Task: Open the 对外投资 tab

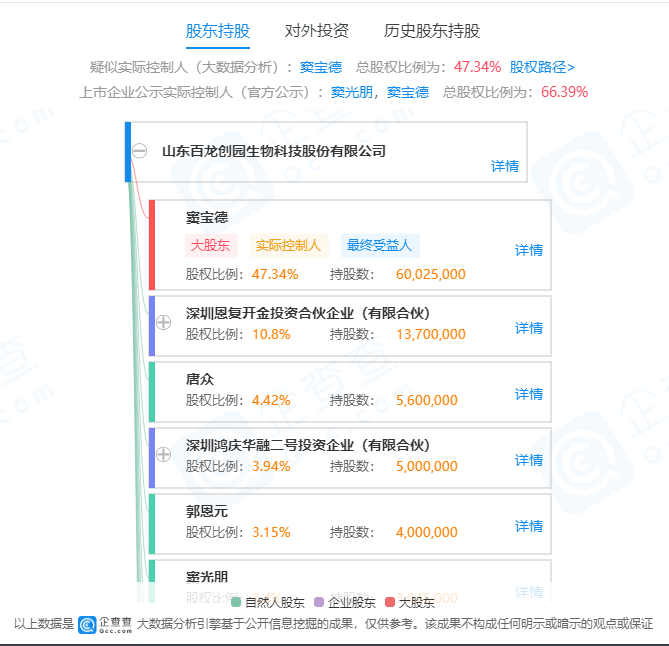Action: coord(317,31)
